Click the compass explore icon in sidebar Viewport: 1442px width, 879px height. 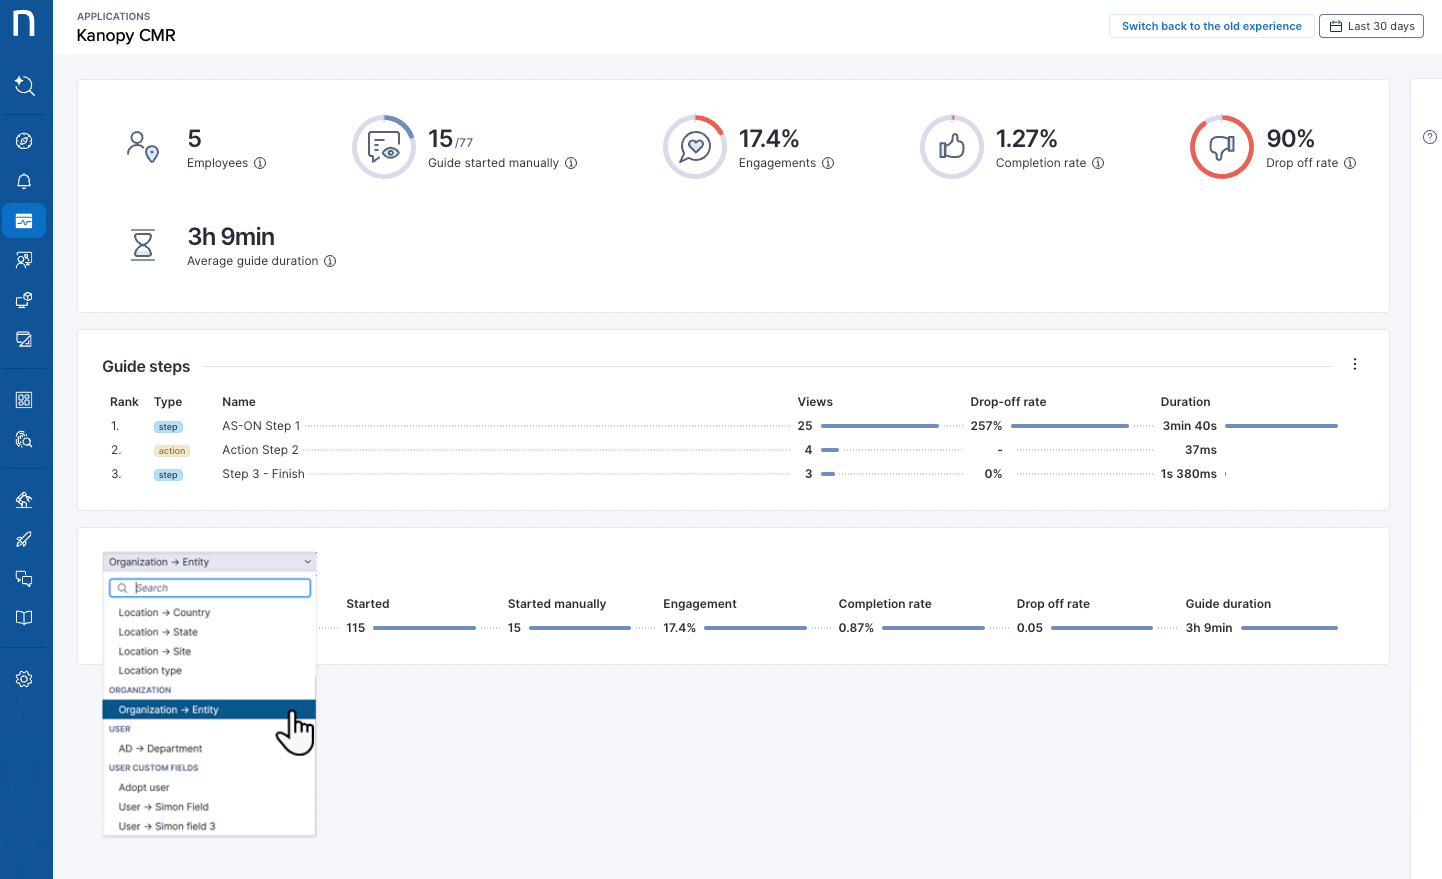25,141
